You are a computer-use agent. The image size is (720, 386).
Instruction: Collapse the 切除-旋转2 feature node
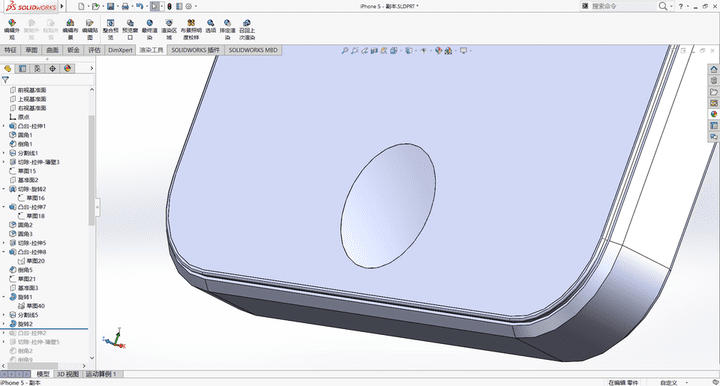pyautogui.click(x=4, y=189)
